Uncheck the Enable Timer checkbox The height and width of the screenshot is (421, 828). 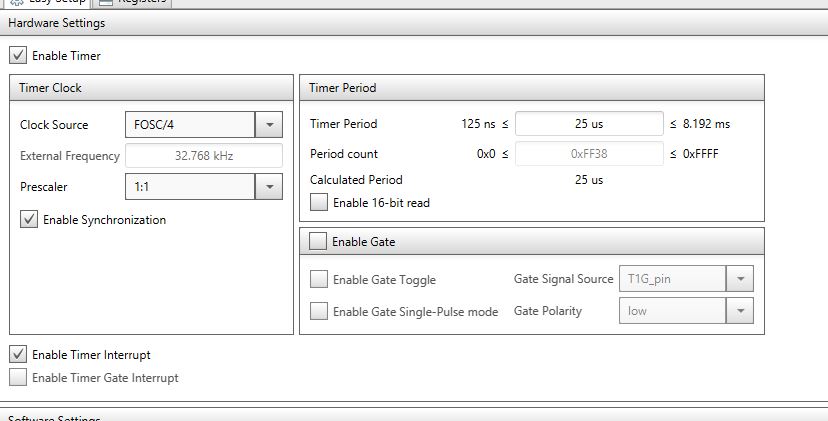click(18, 55)
